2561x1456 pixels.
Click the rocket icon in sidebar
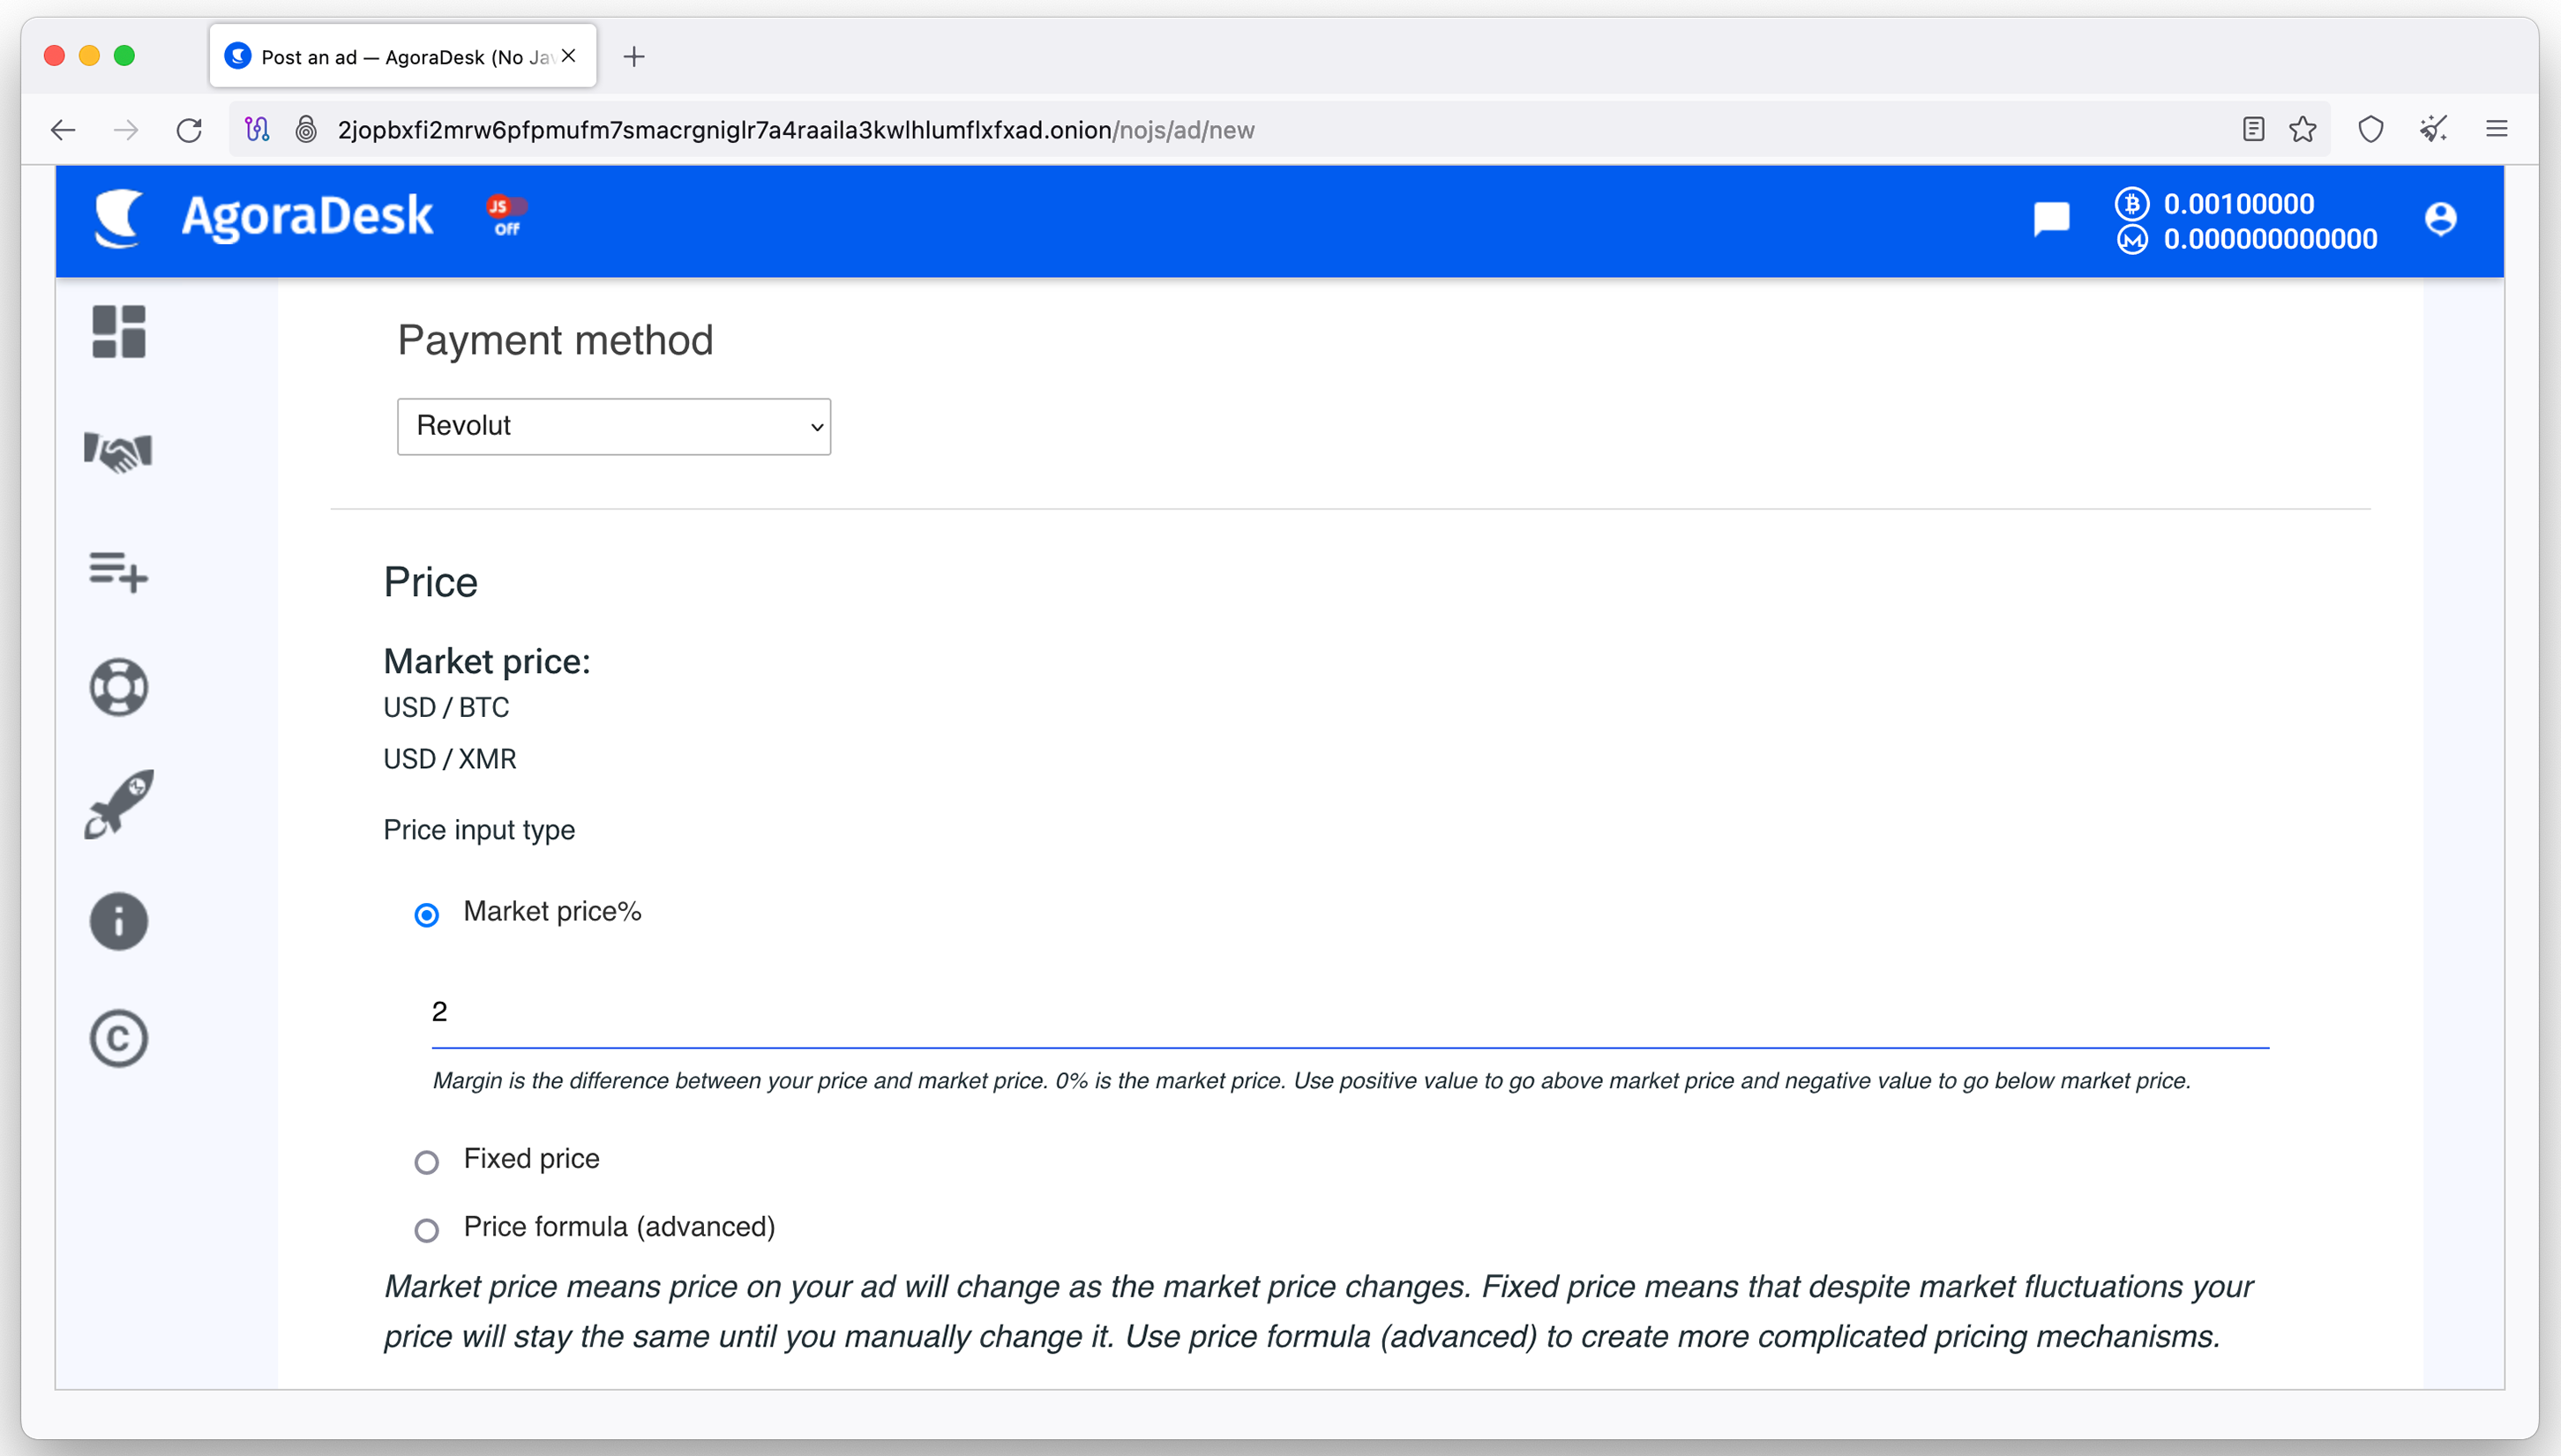click(x=119, y=804)
